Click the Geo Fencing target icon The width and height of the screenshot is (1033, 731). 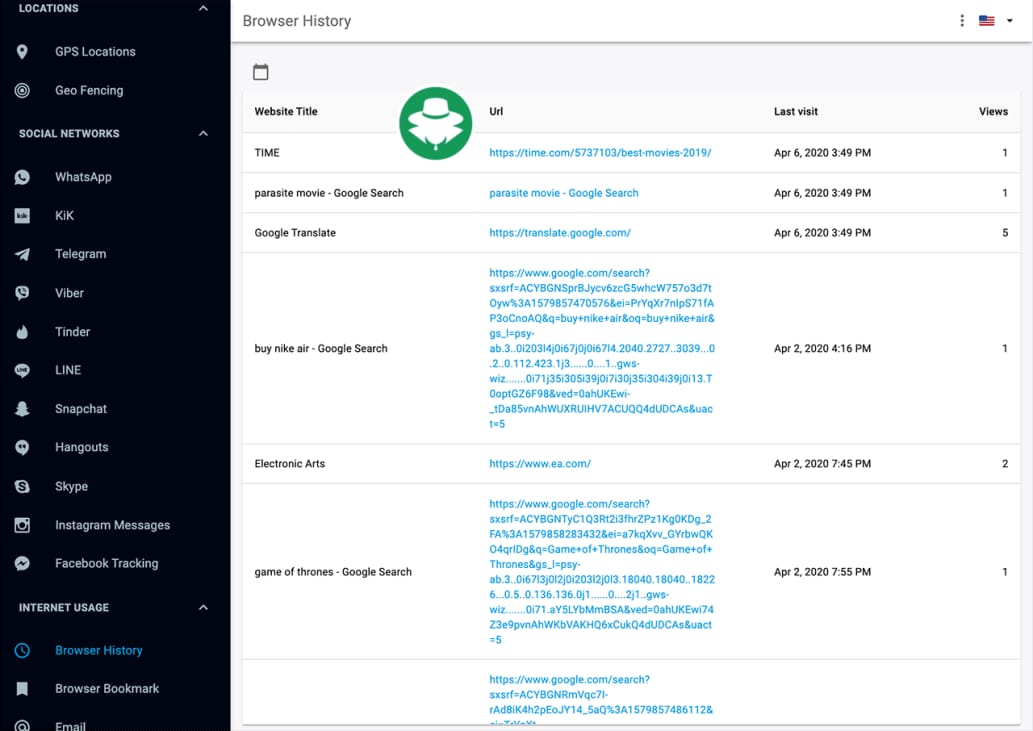[x=22, y=90]
